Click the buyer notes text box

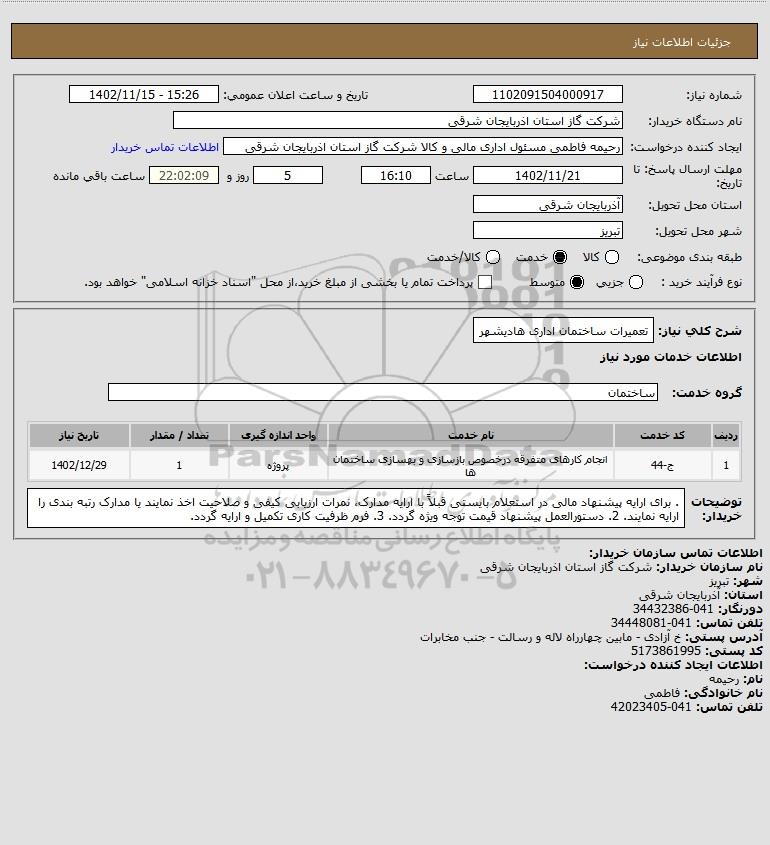pos(356,508)
